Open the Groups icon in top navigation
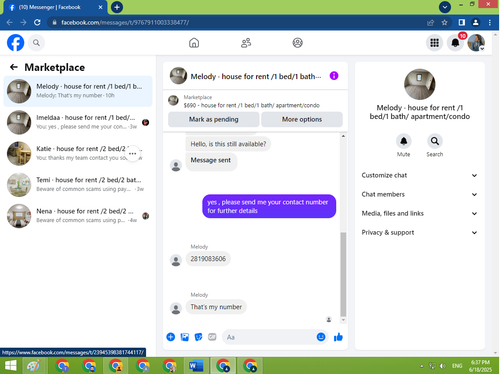500x374 pixels. click(x=297, y=43)
